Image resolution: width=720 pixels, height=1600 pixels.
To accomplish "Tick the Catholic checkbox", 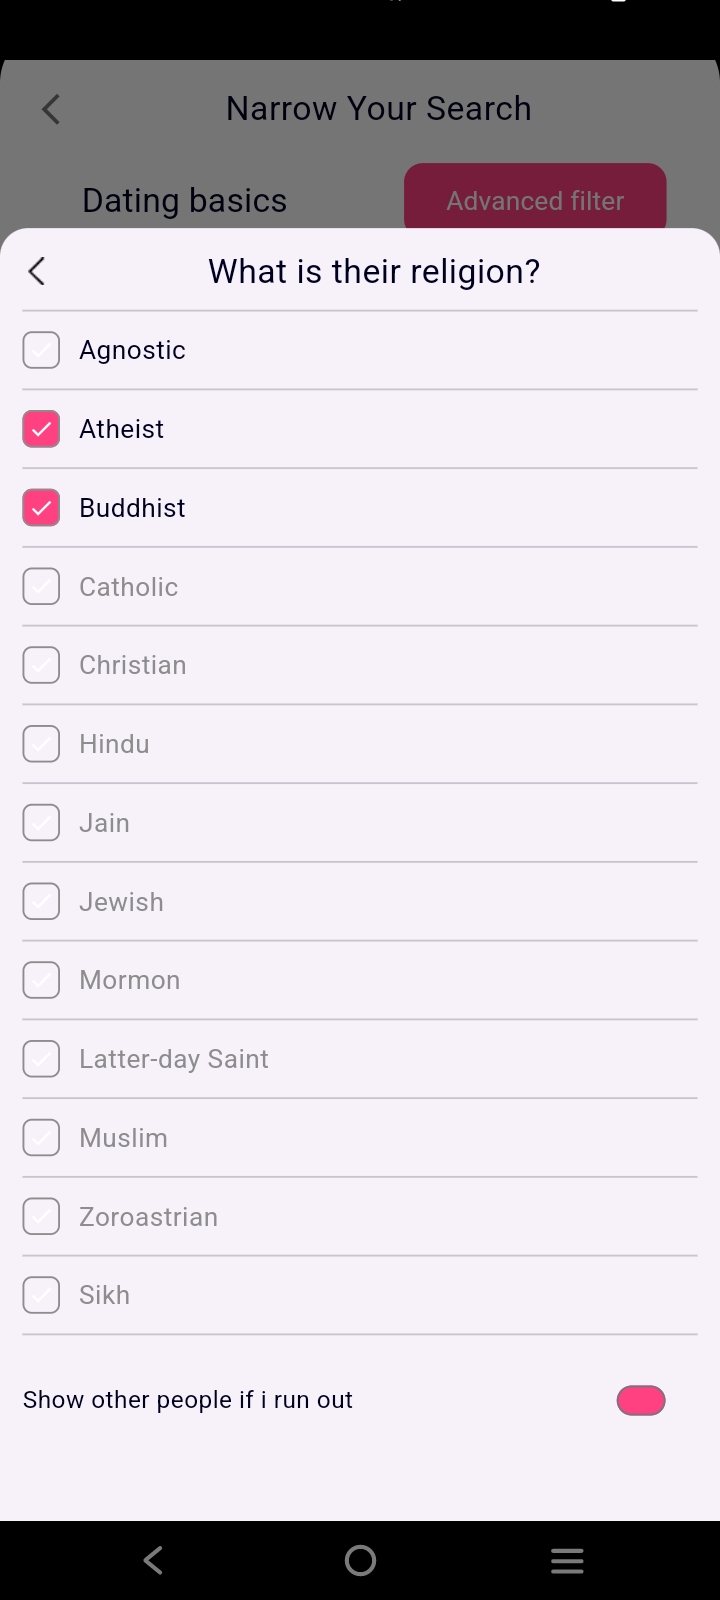I will pos(41,587).
